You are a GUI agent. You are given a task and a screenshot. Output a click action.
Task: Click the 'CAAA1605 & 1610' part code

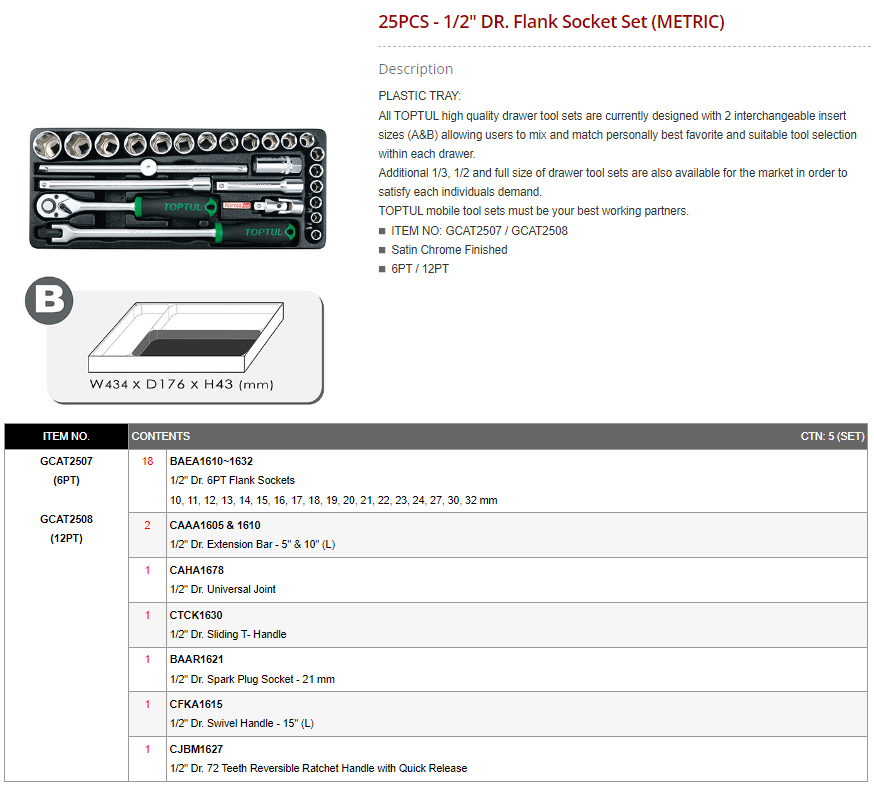215,525
